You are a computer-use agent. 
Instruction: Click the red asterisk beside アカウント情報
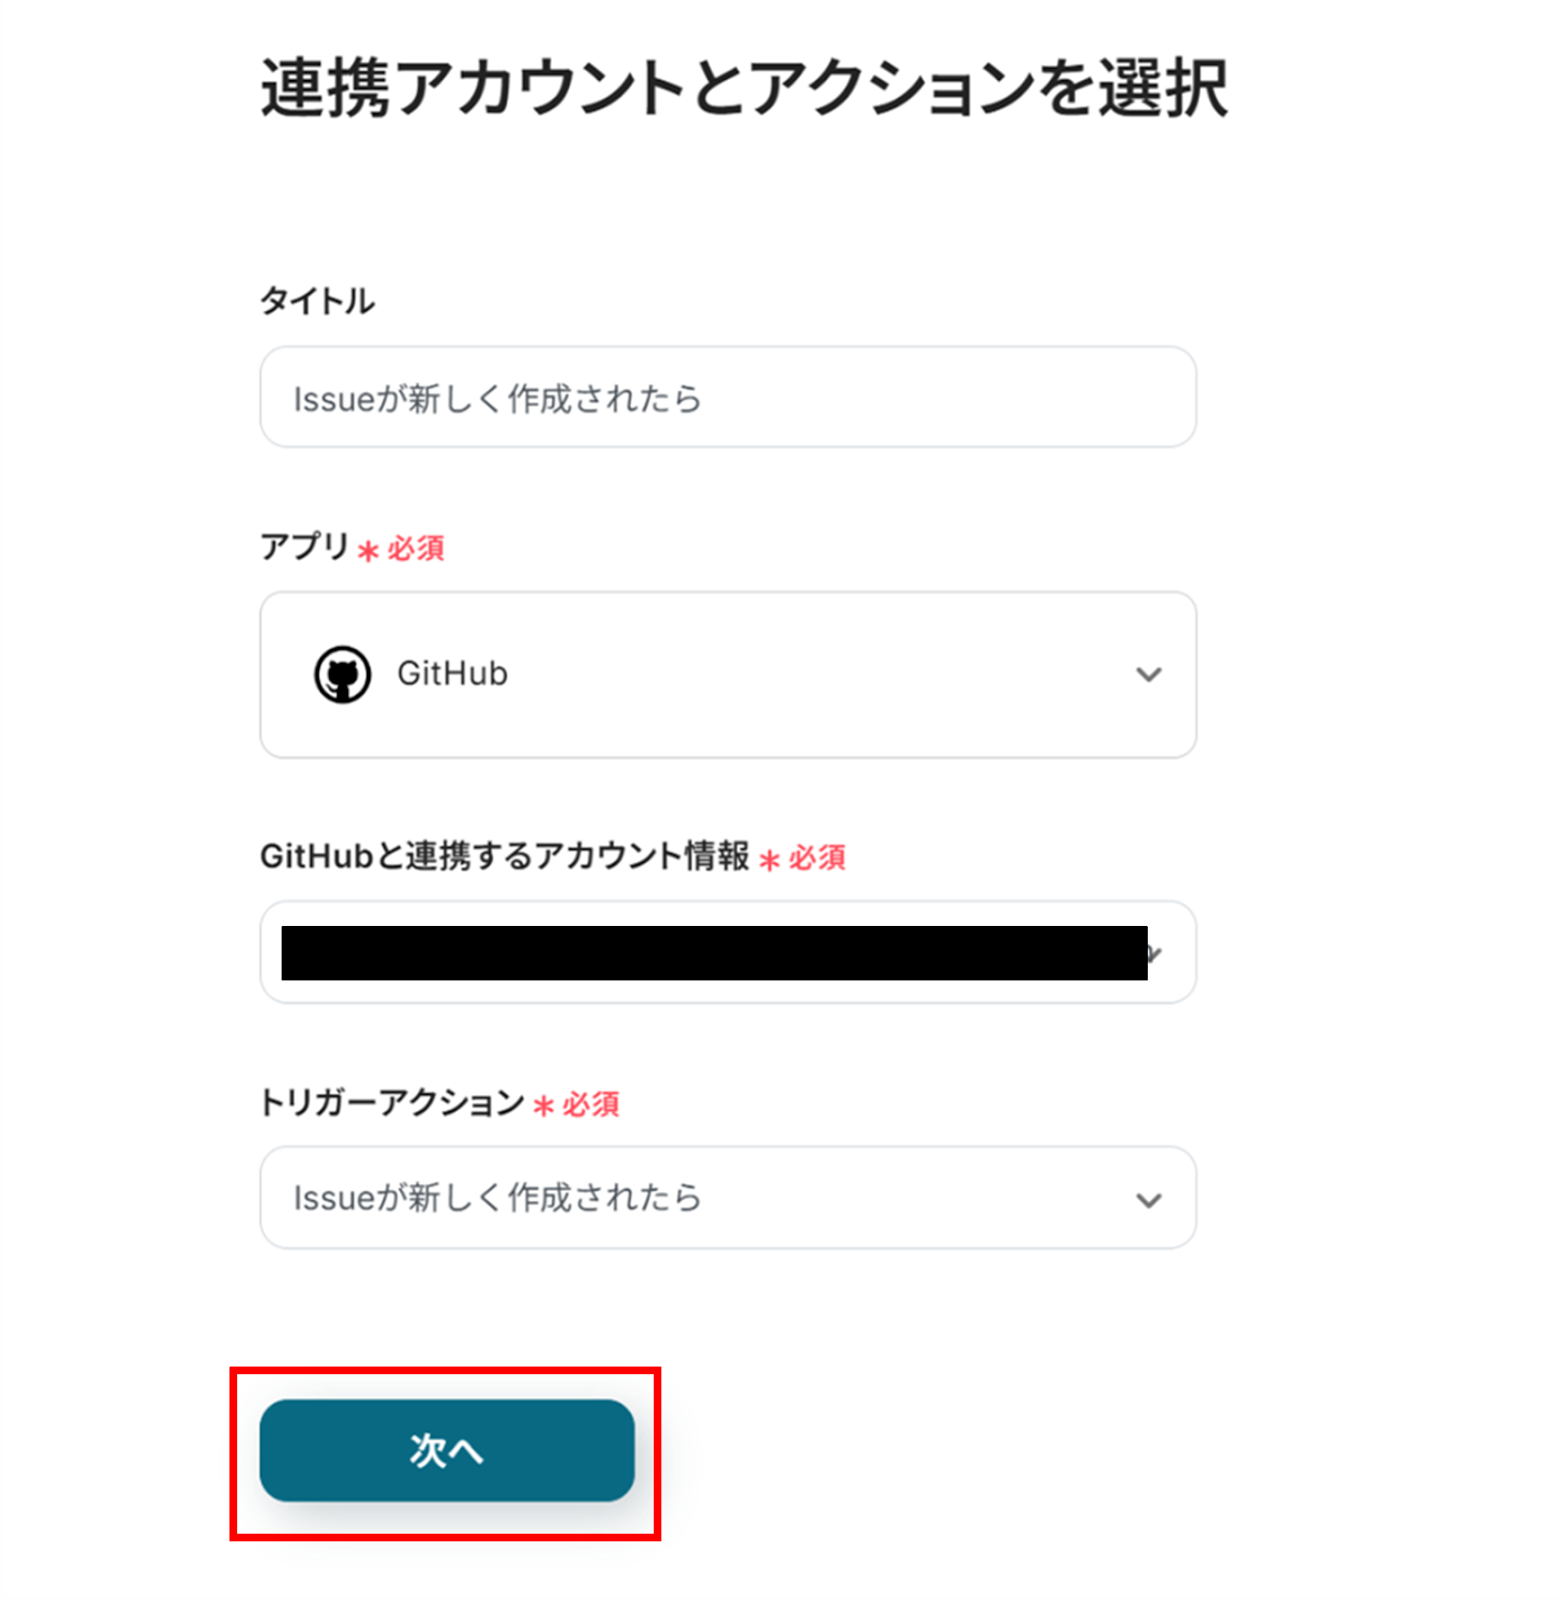[768, 859]
